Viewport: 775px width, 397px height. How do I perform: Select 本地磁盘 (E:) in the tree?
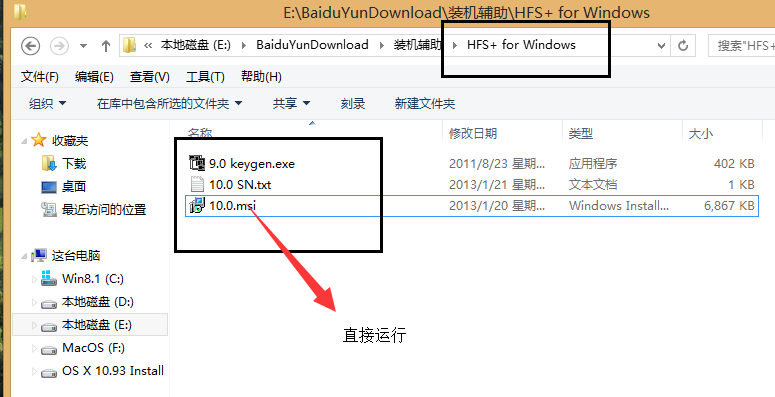(x=97, y=325)
